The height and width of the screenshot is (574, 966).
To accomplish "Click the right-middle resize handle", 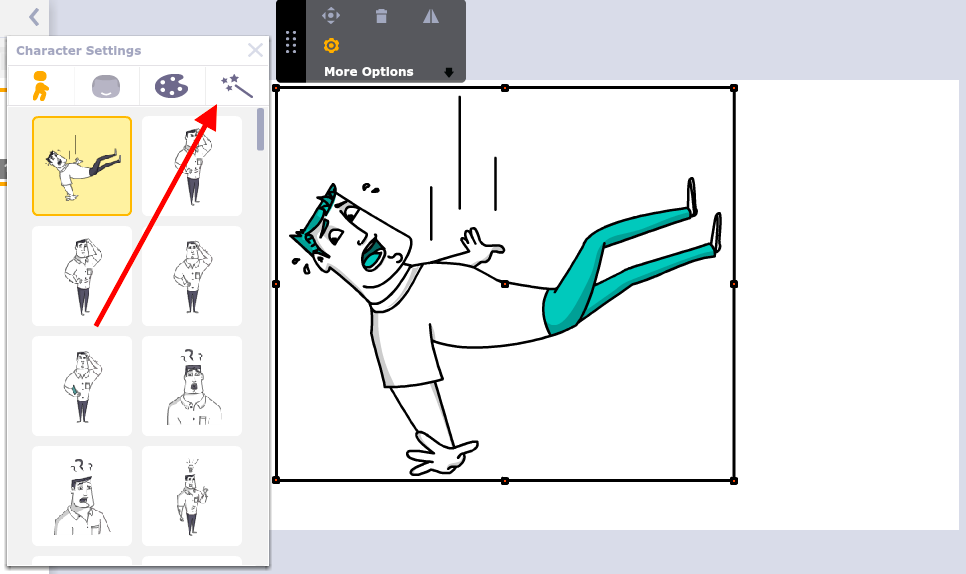I will click(x=734, y=284).
